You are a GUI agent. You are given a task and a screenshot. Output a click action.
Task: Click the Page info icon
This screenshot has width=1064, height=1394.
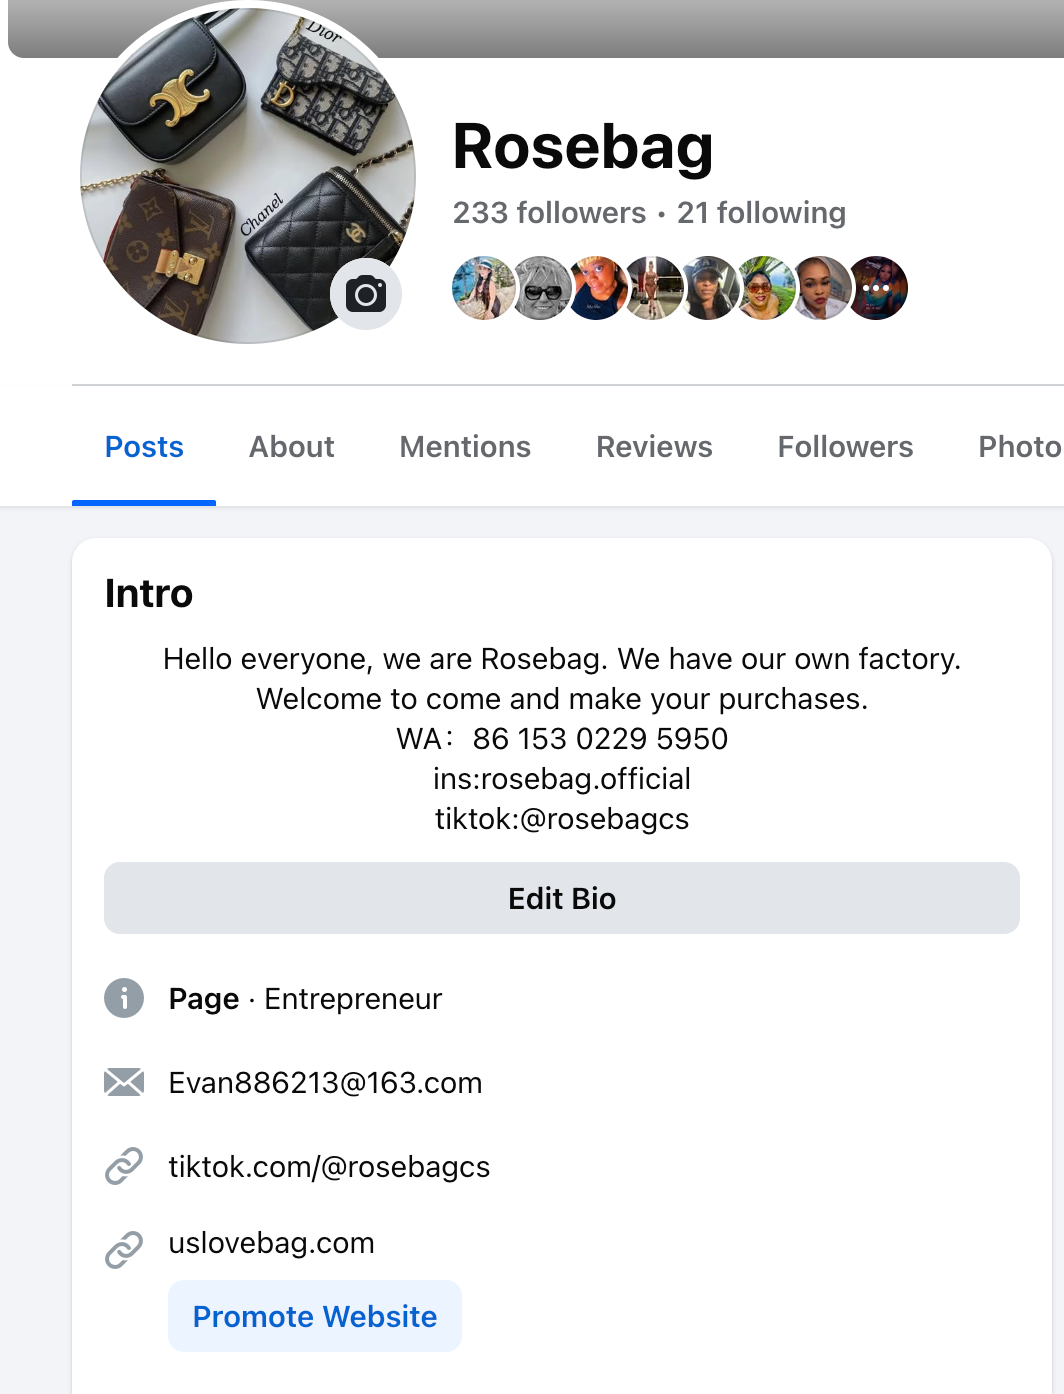point(124,998)
